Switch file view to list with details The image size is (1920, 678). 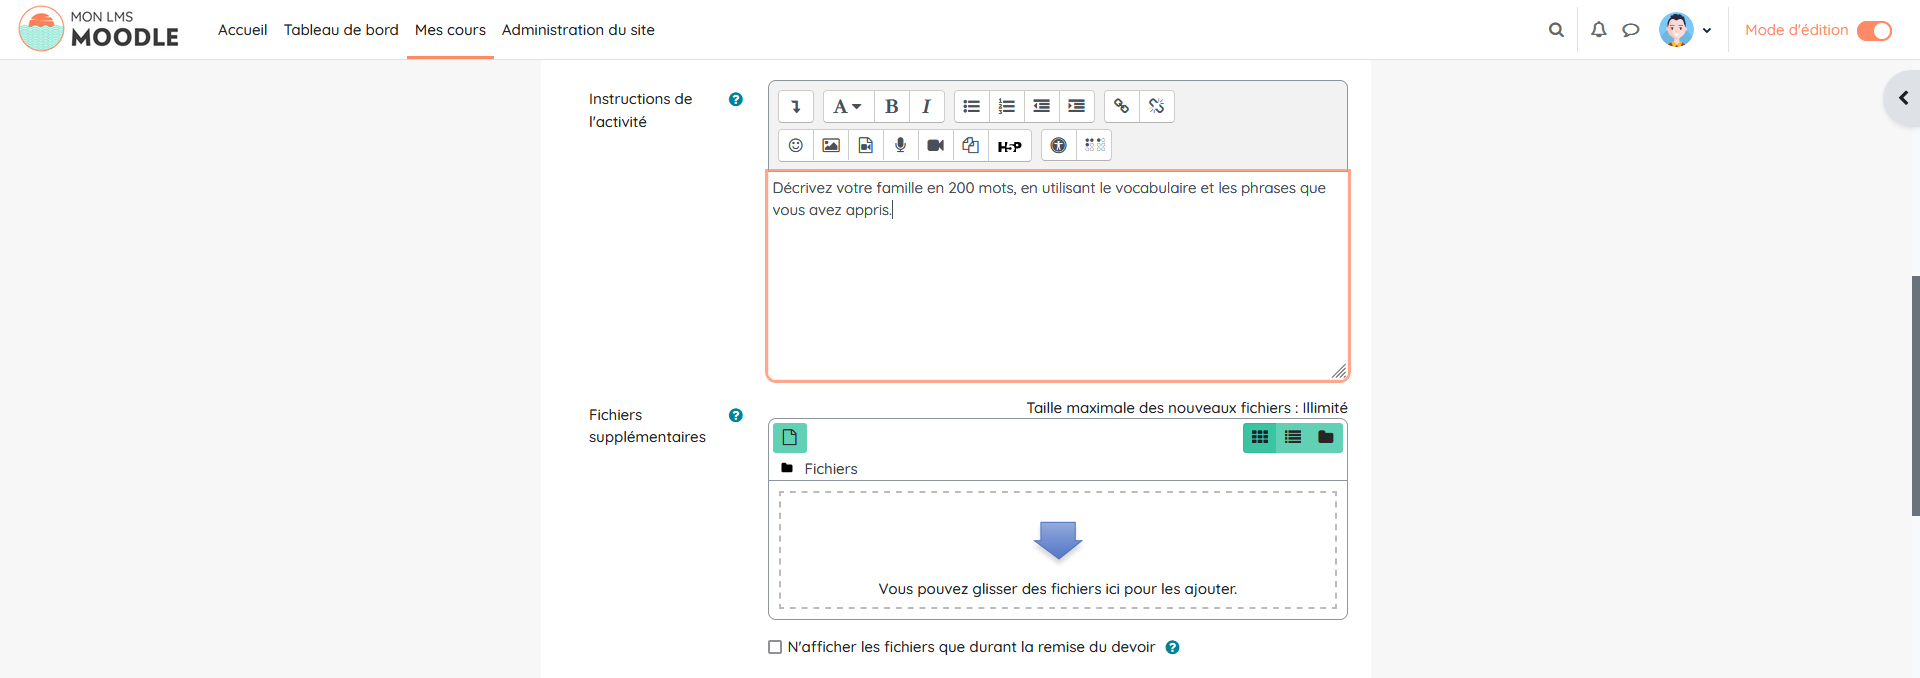pos(1293,438)
